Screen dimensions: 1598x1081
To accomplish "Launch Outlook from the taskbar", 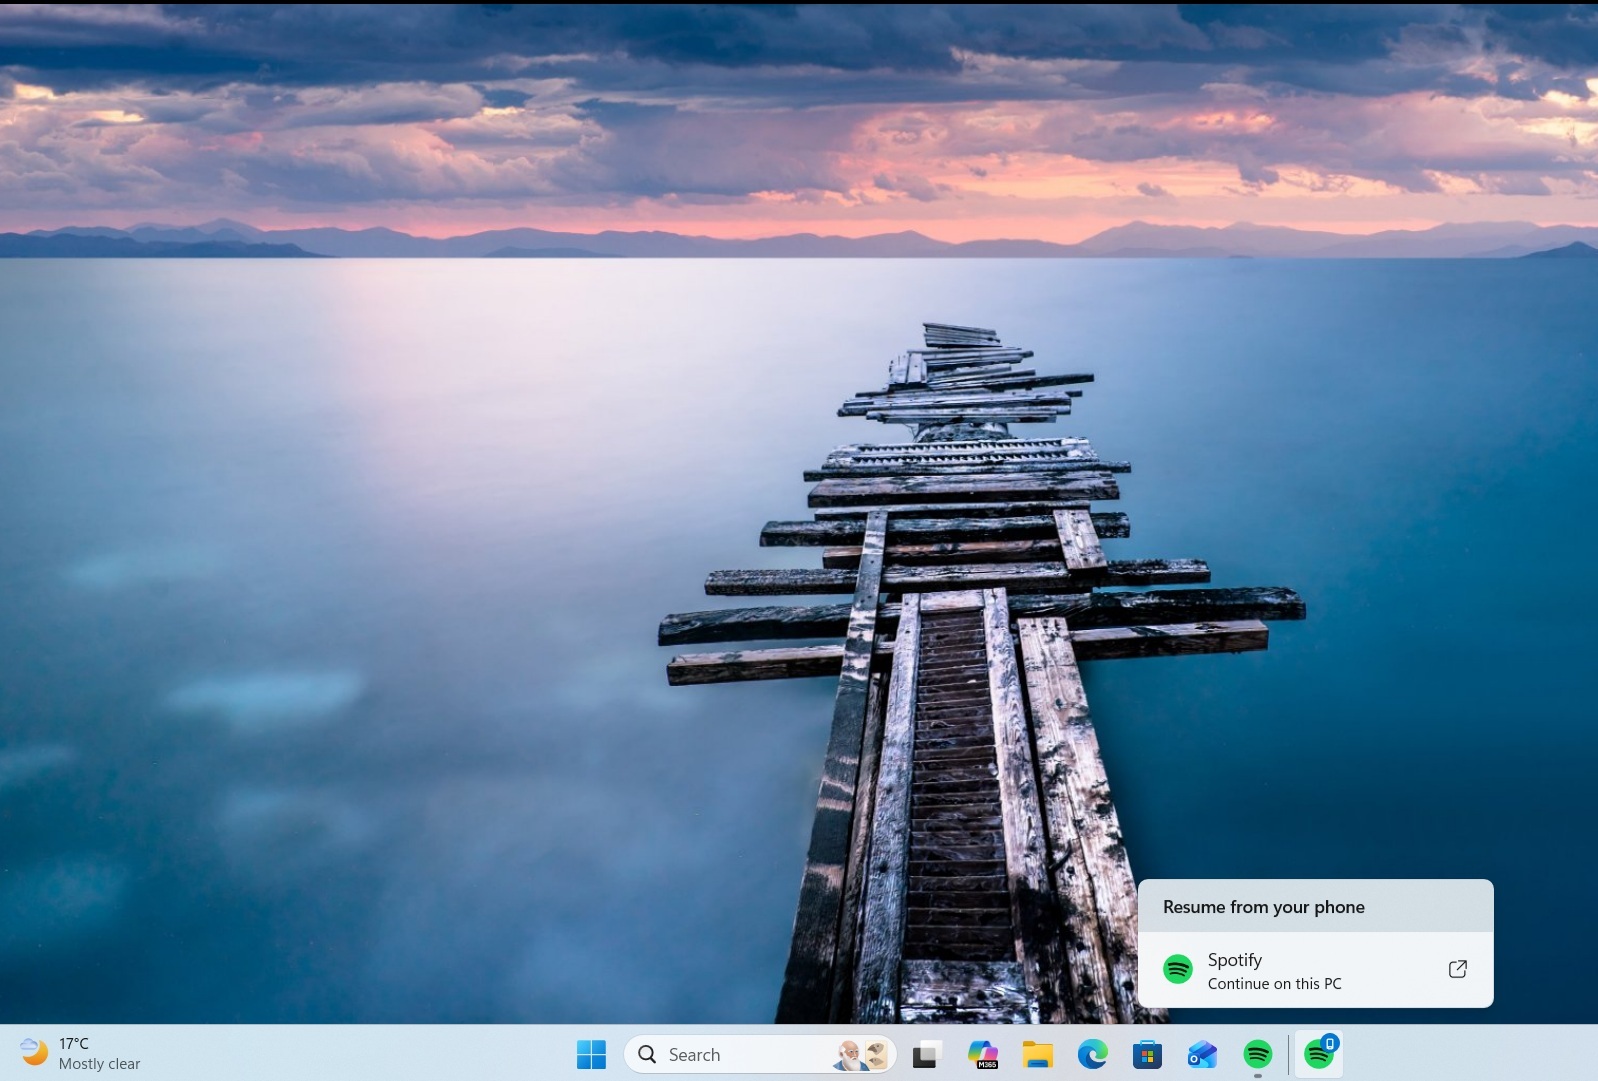I will click(x=1202, y=1054).
